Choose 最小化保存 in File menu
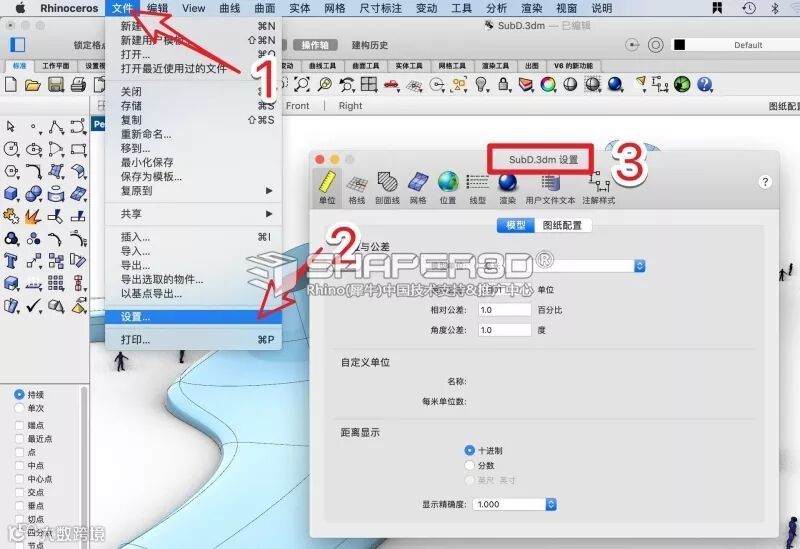The height and width of the screenshot is (549, 800). coord(193,162)
